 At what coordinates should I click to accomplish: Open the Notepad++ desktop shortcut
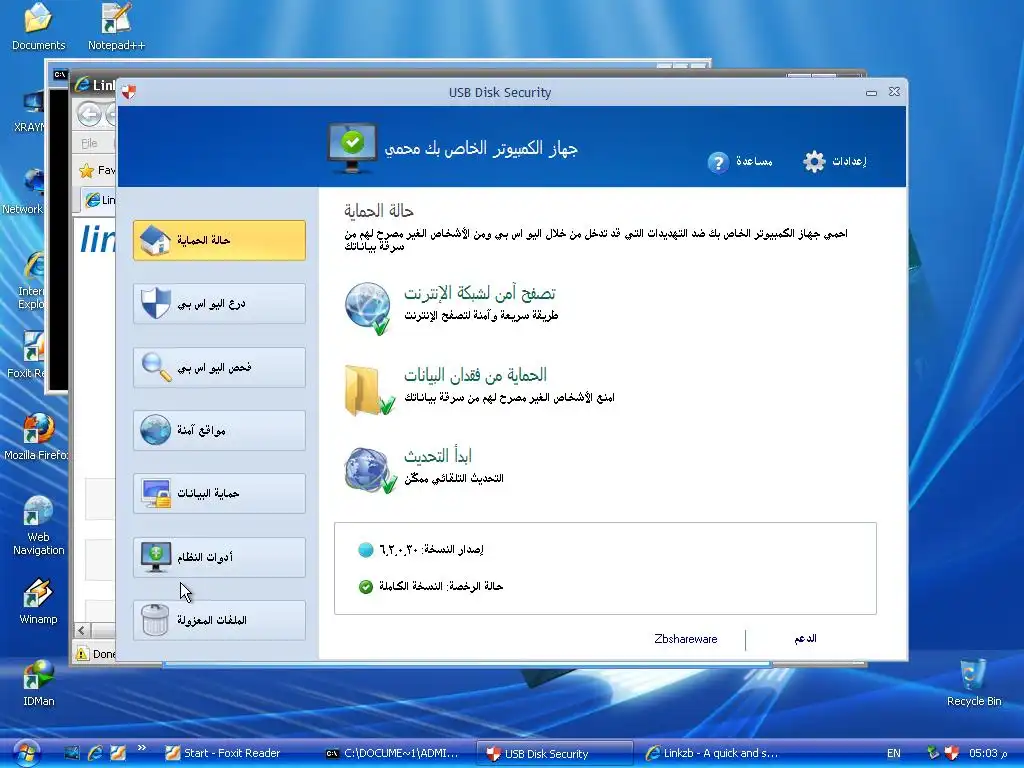(x=116, y=26)
